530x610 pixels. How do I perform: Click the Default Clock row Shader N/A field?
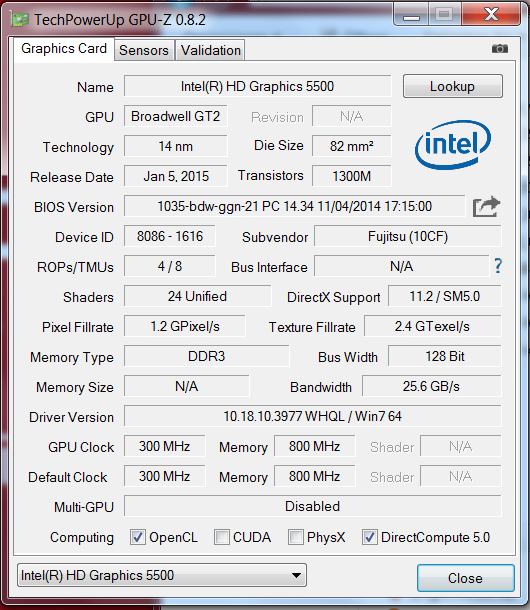point(461,476)
